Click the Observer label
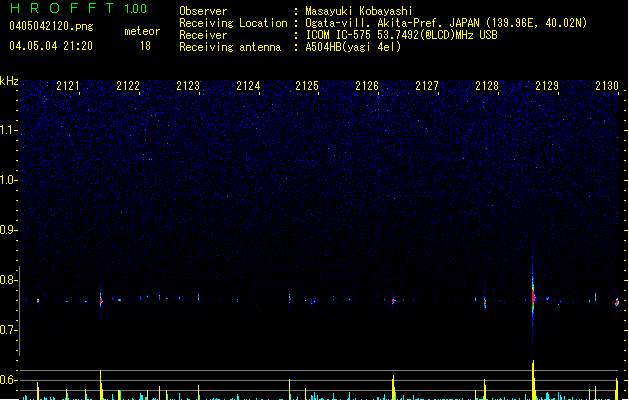The width and height of the screenshot is (629, 400). [x=203, y=11]
